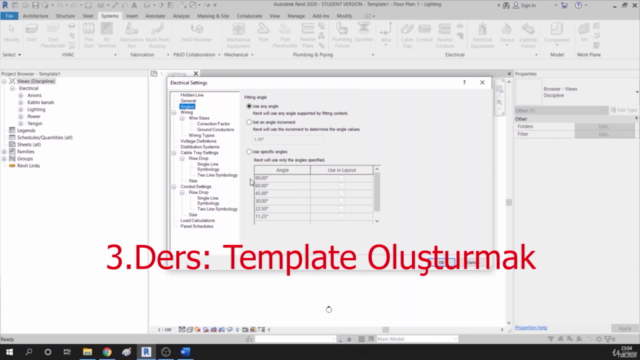Select the 'Use any angle' radio button
Viewport: 640px width, 360px height.
point(249,106)
